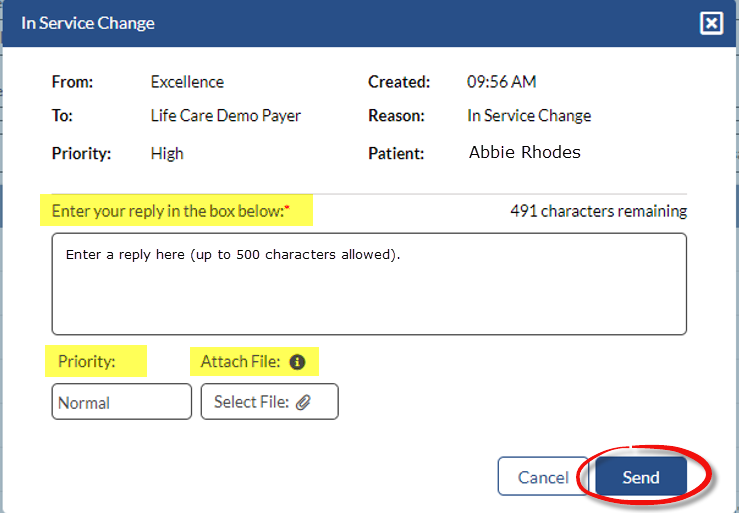Click the High priority value
This screenshot has width=739, height=513.
(167, 153)
